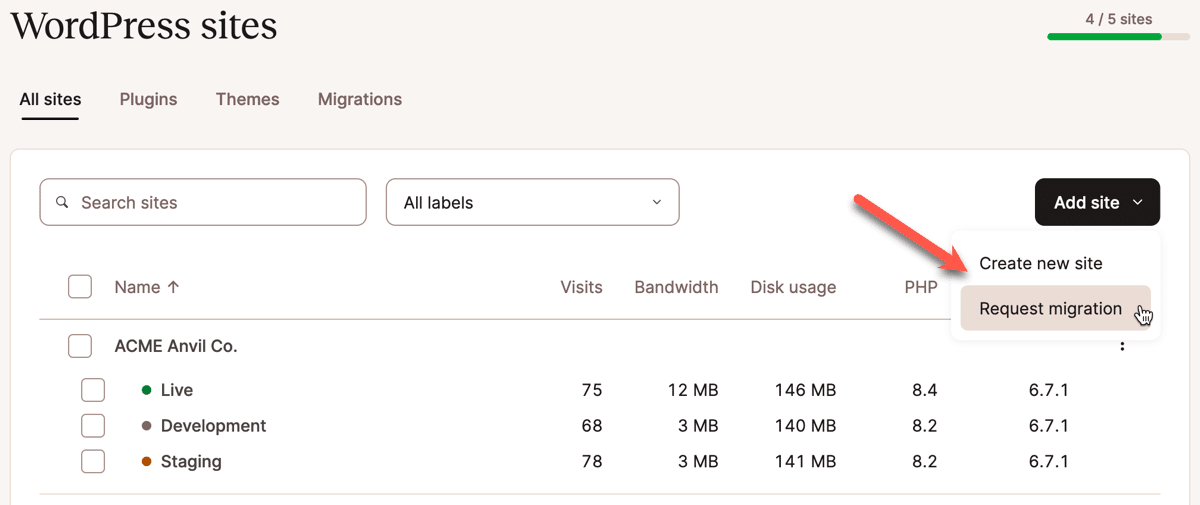Click the 4 / 5 sites usage bar
1200x505 pixels.
(x=1118, y=37)
